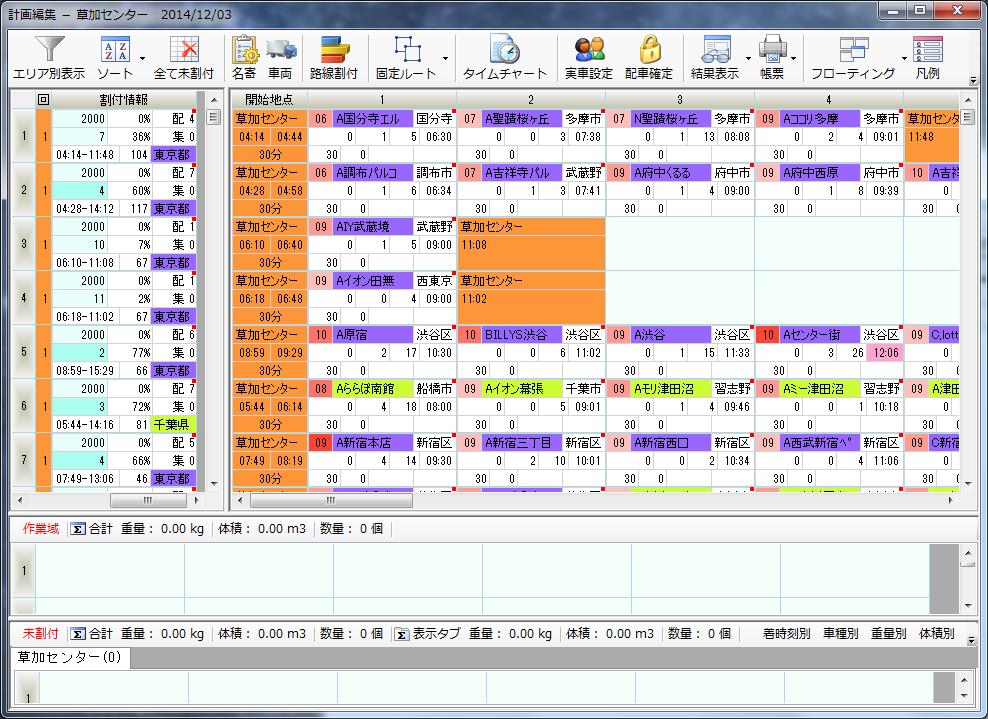Viewport: 988px width, 719px height.
Task: Click the 実車設定 people icon
Action: [x=589, y=50]
